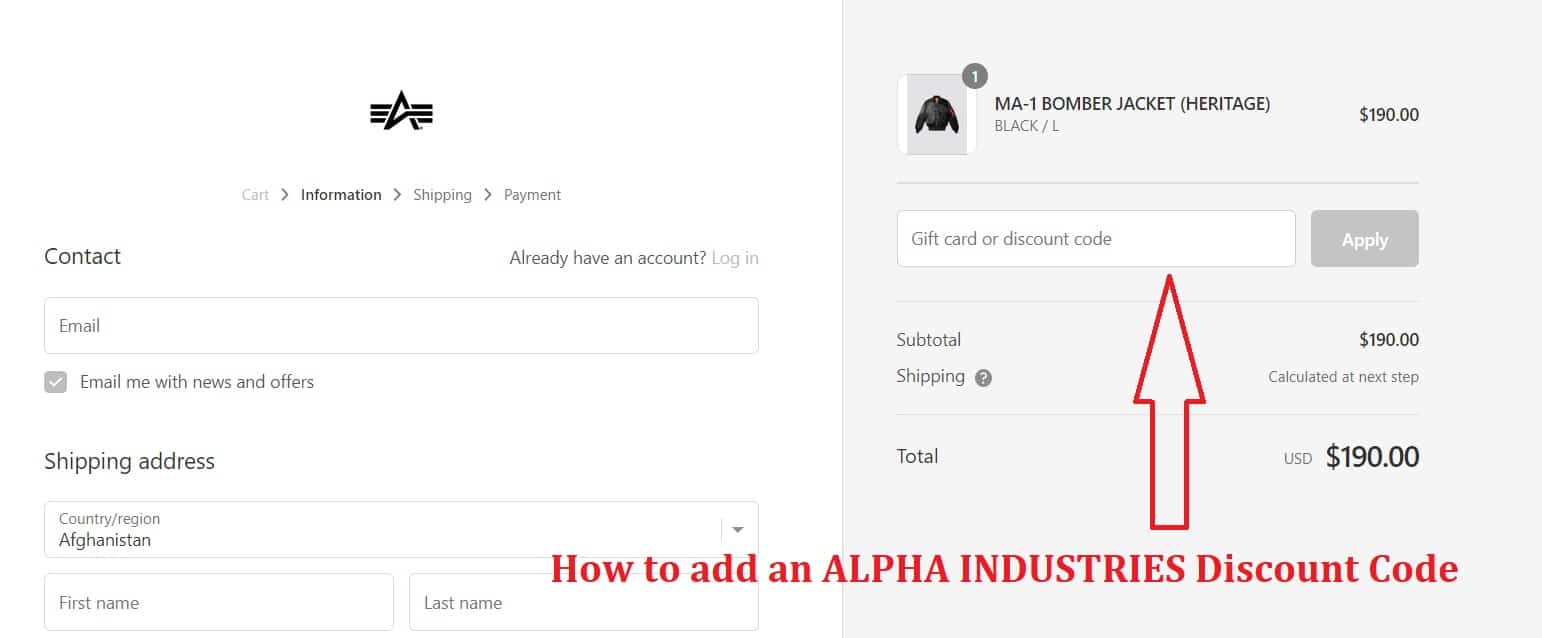Click the Apply button for discount code
Screen dimensions: 1542x638
click(x=1364, y=238)
